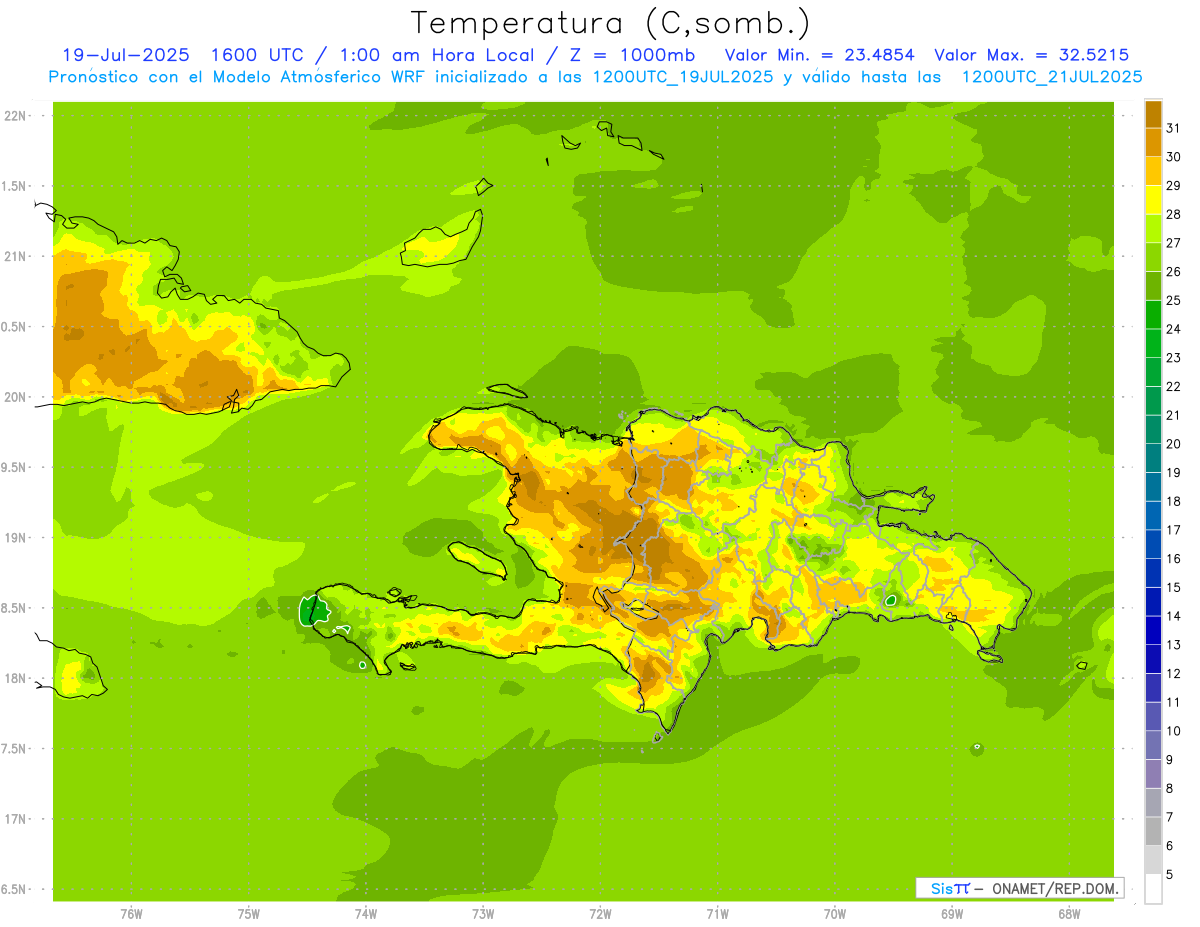Click the '9.5N' latitude axis label
This screenshot has height=927, width=1200.
pyautogui.click(x=15, y=467)
